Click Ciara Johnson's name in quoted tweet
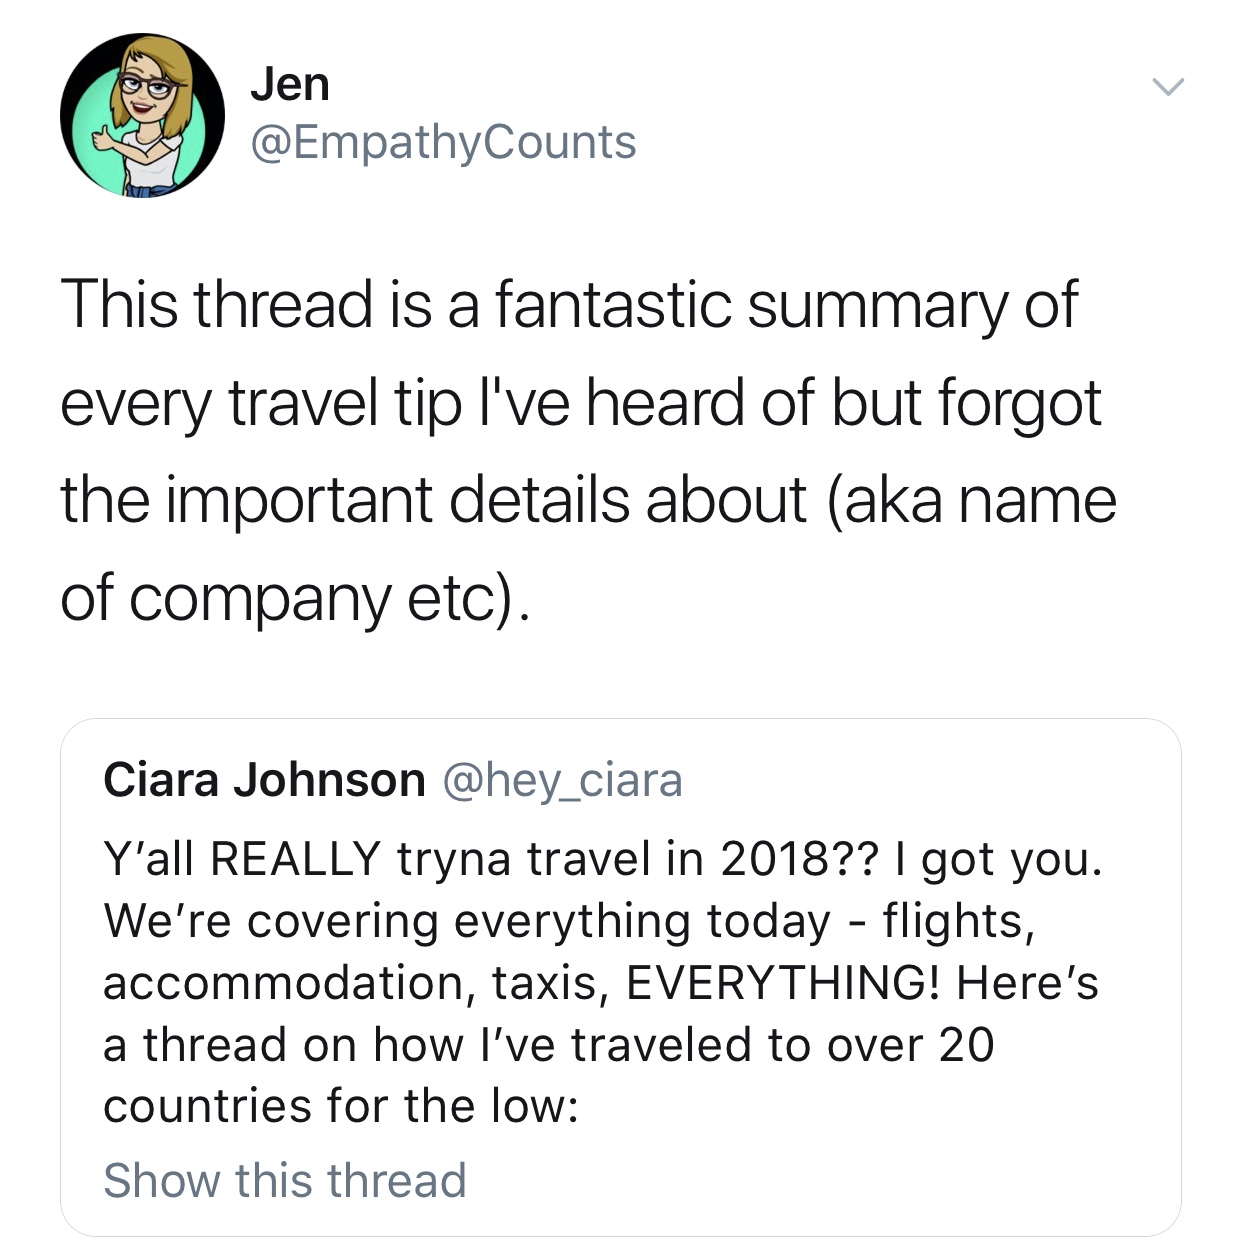Screen dimensions: 1242x1242 coord(264,780)
